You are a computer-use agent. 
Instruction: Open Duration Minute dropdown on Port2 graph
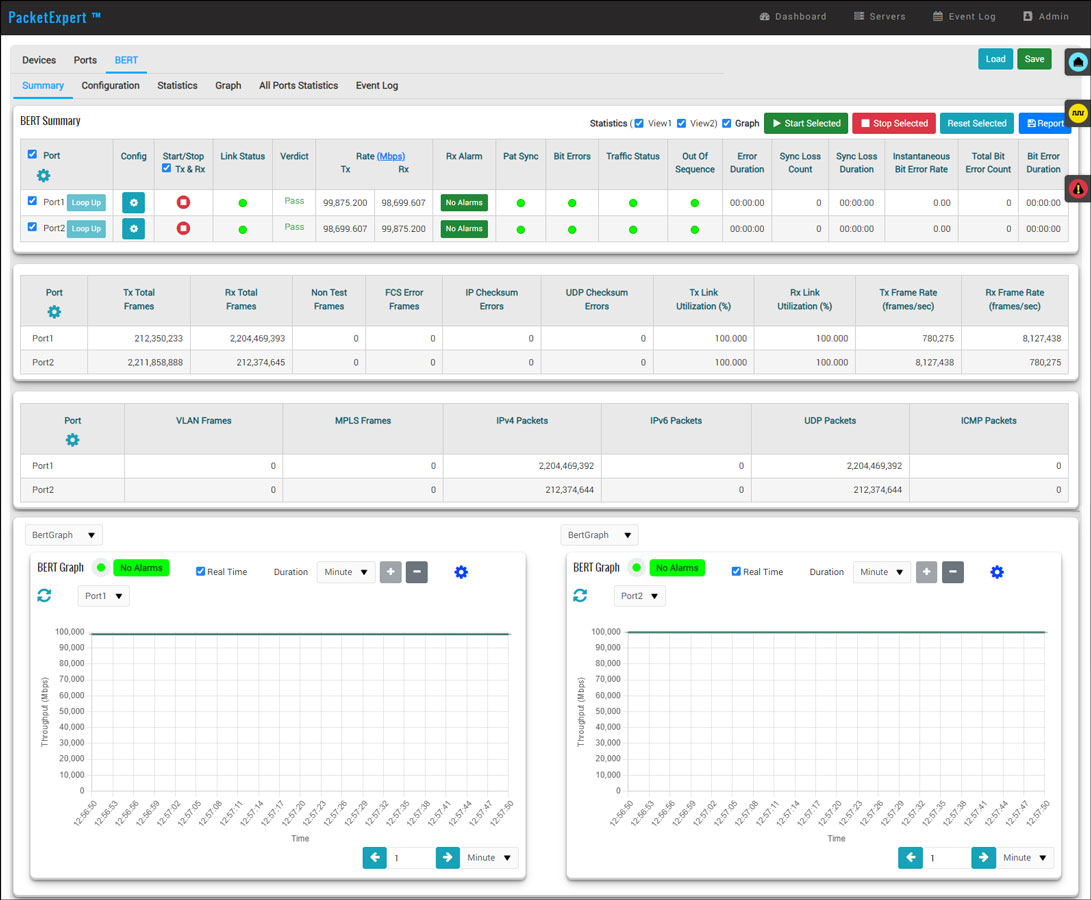882,572
